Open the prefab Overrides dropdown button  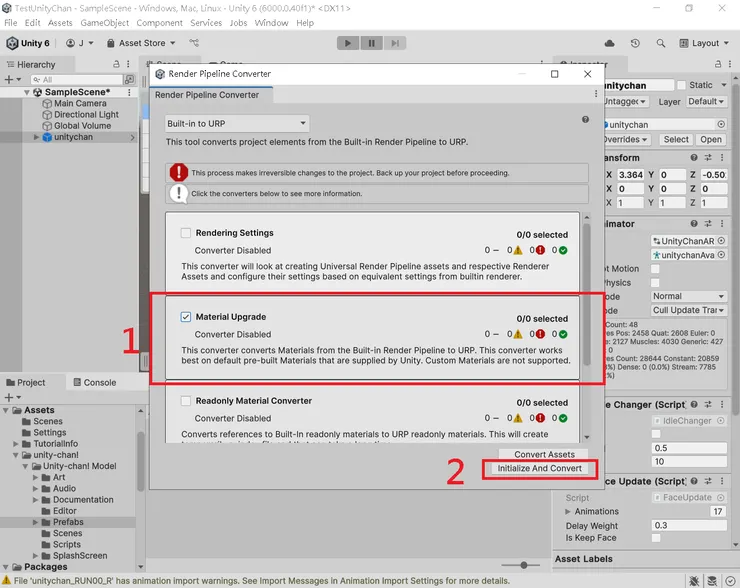626,139
